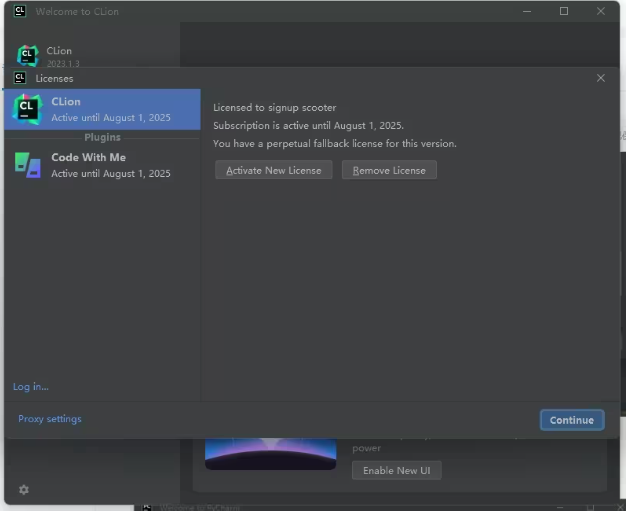Maximize the Welcome to CLion window

(564, 11)
